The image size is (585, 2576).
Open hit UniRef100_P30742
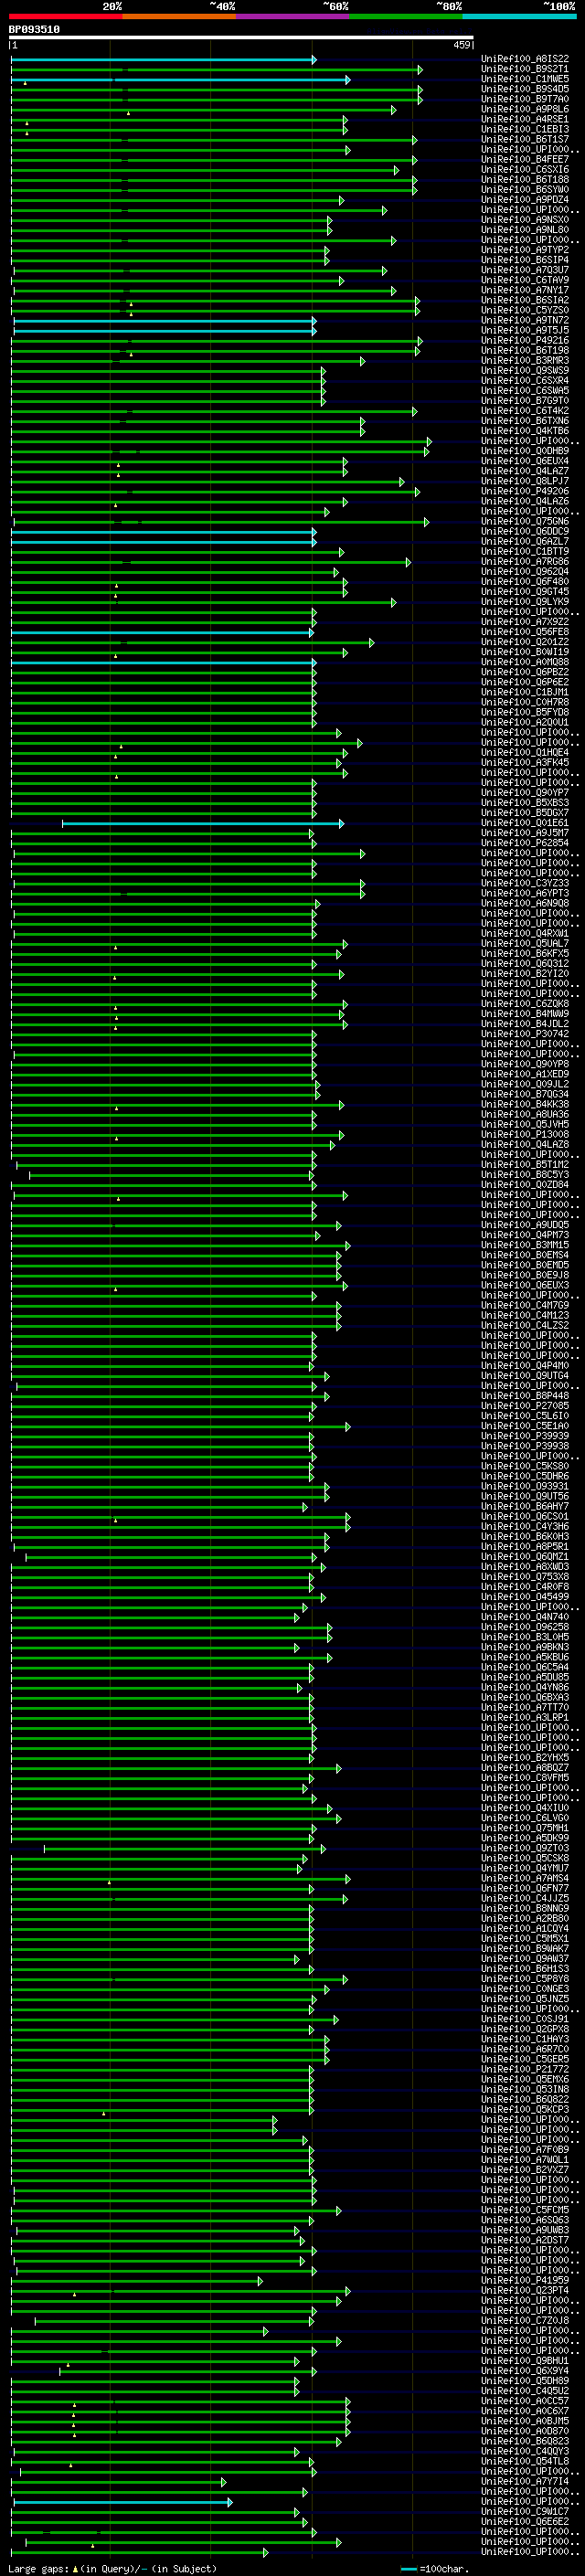click(525, 1033)
